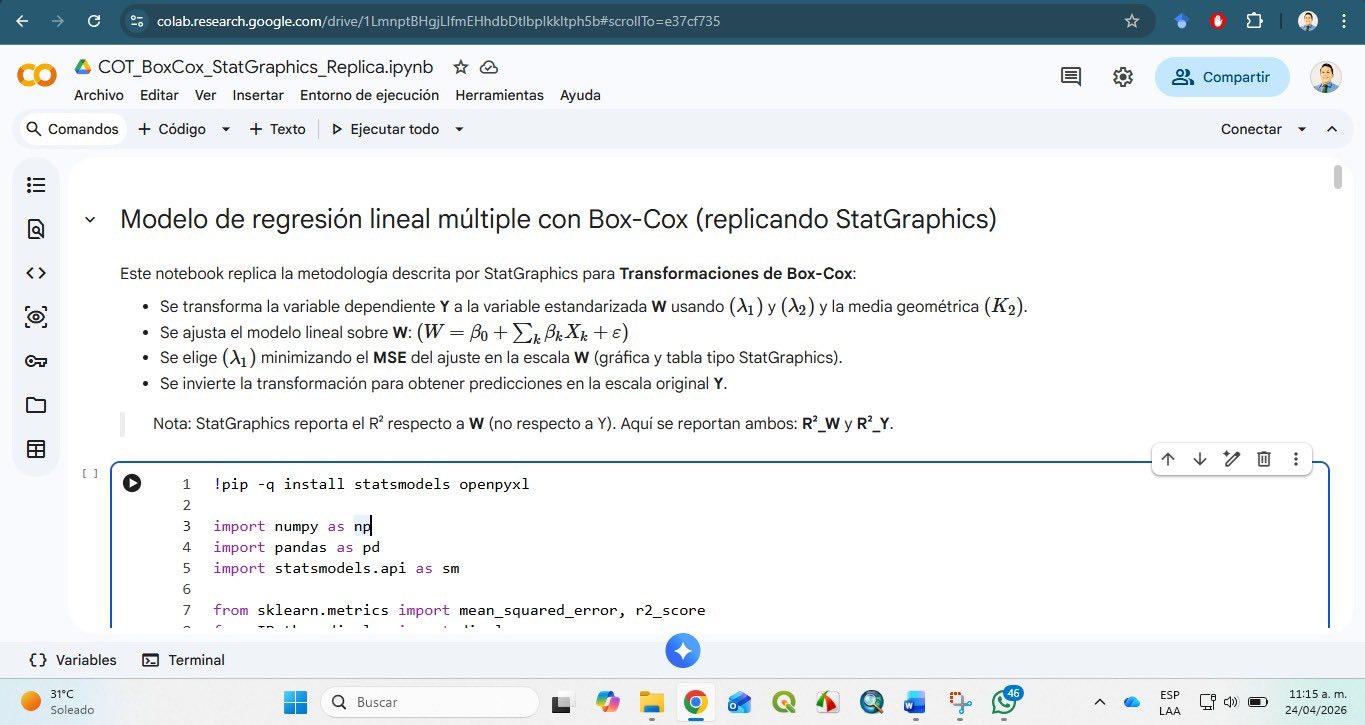
Task: Star the notebook title
Action: click(460, 67)
